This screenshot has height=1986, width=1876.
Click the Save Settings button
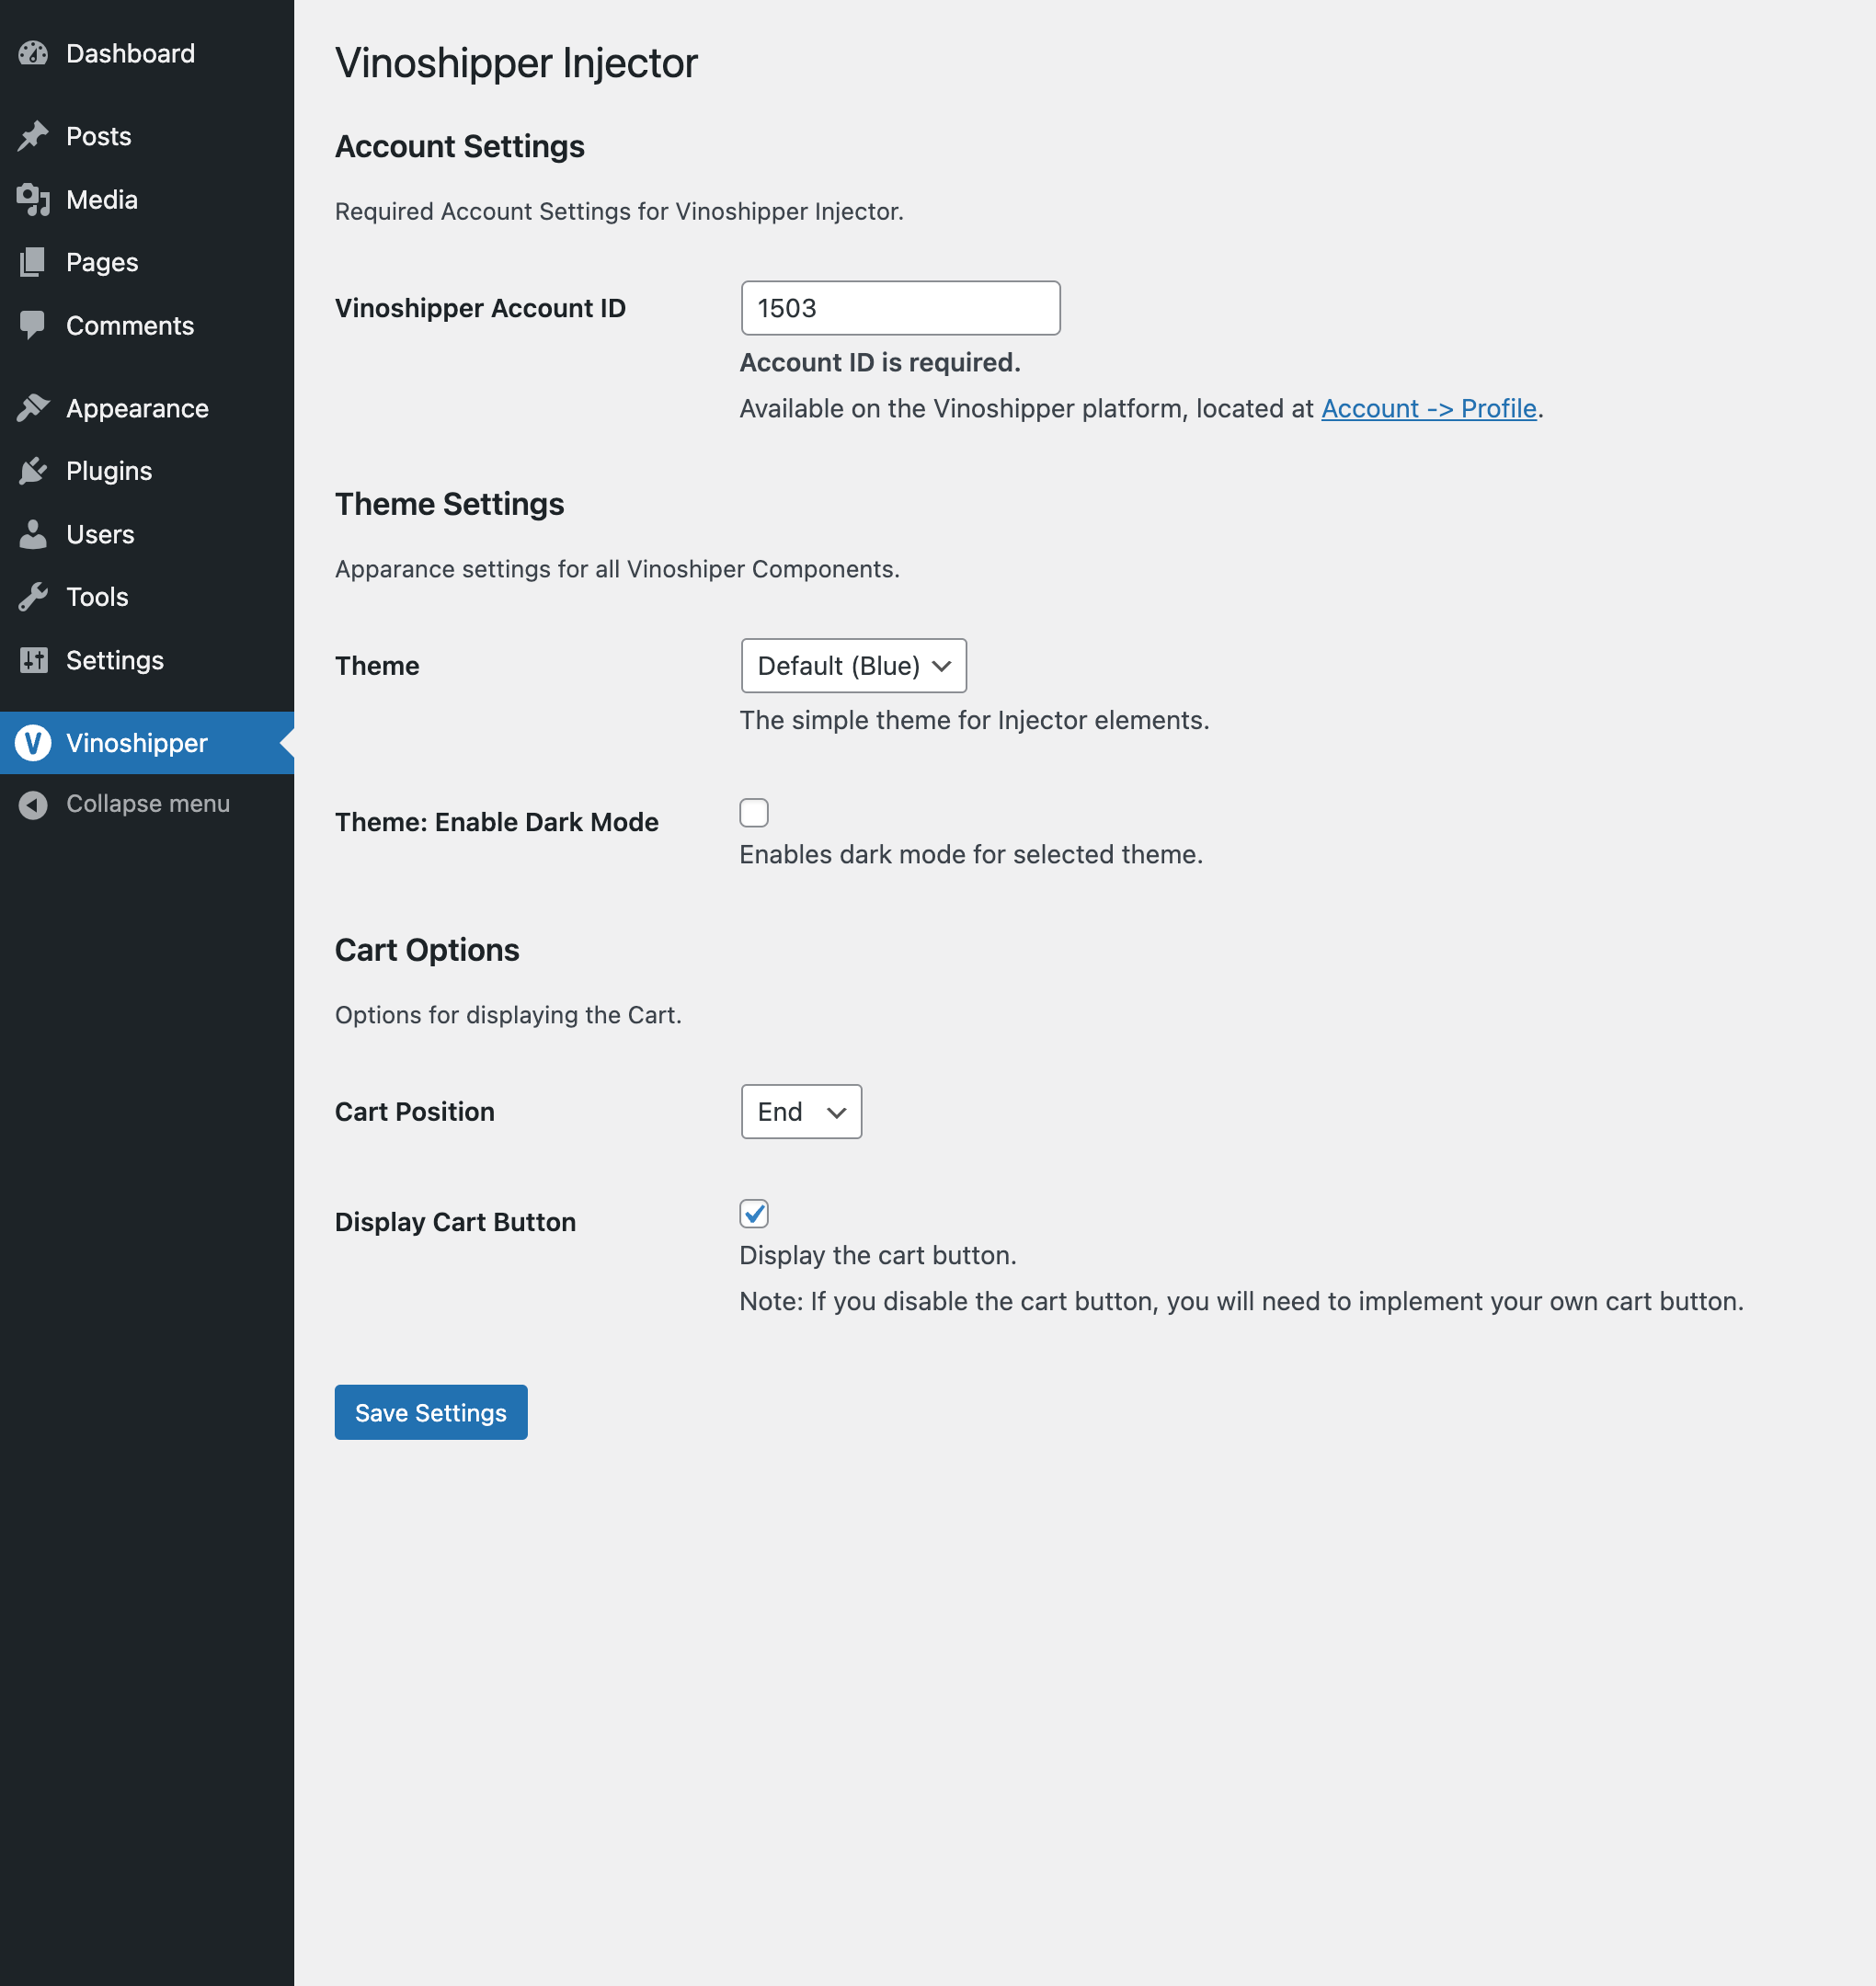(x=431, y=1412)
